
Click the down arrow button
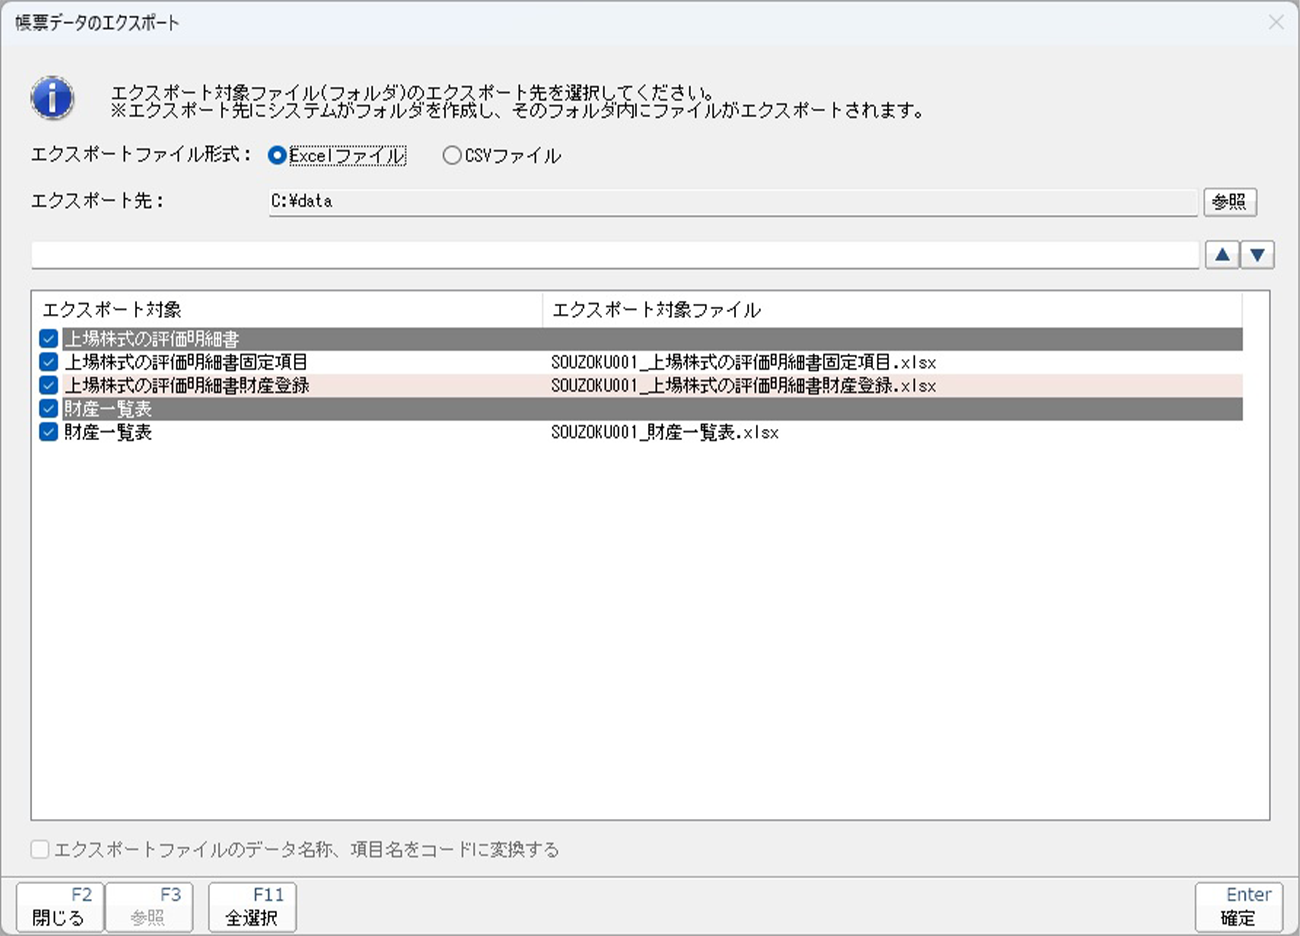[x=1257, y=255]
